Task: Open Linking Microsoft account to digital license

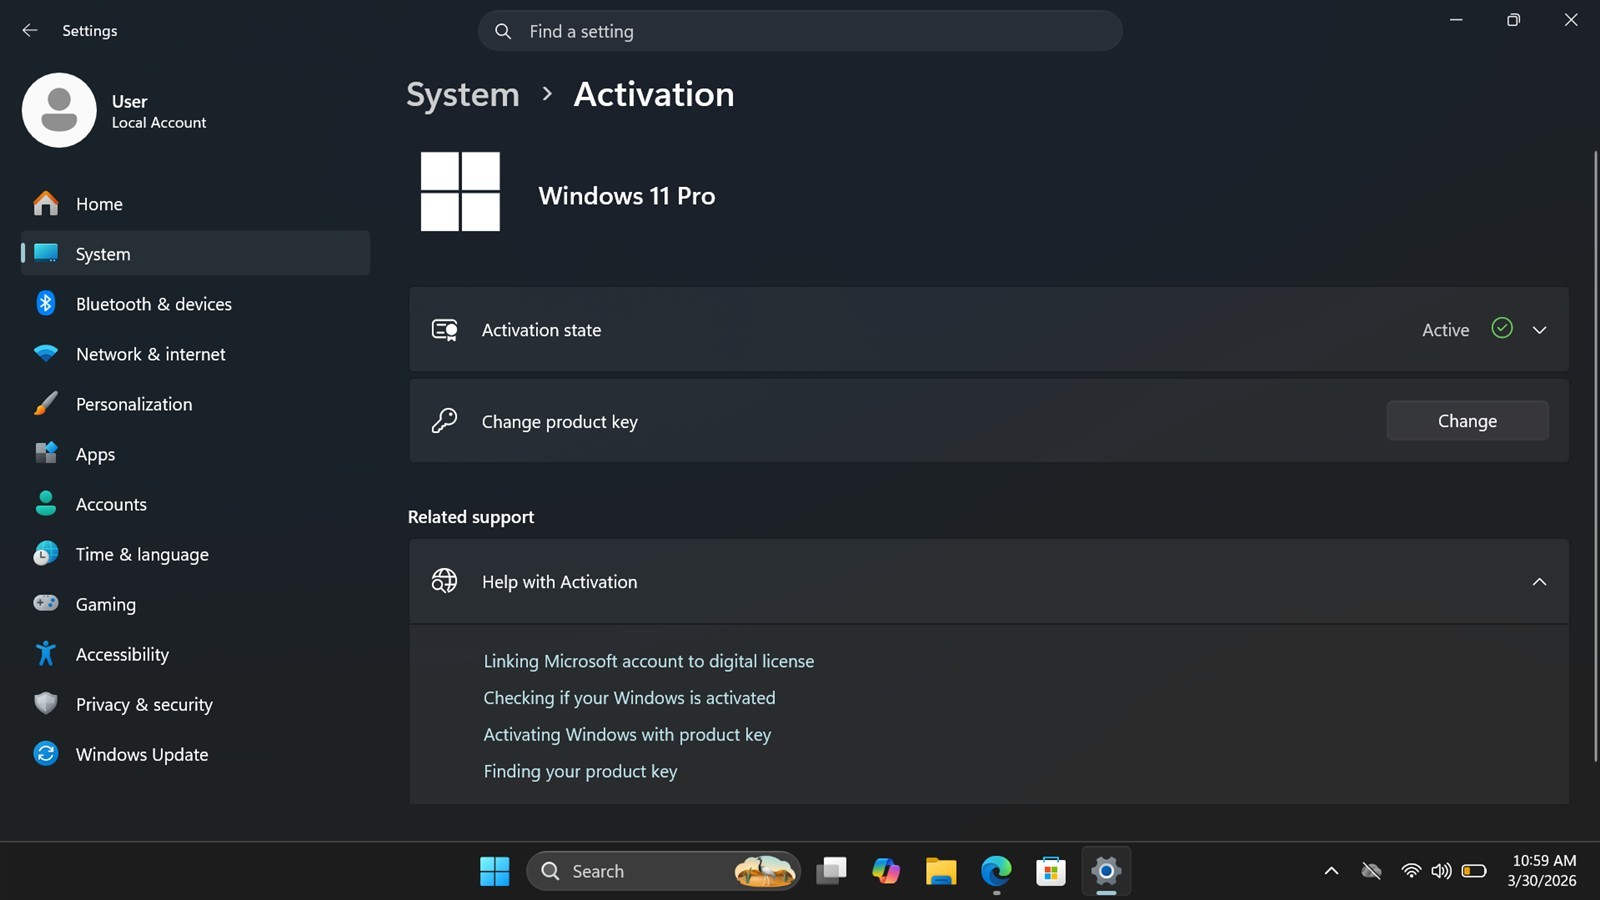Action: click(x=648, y=661)
